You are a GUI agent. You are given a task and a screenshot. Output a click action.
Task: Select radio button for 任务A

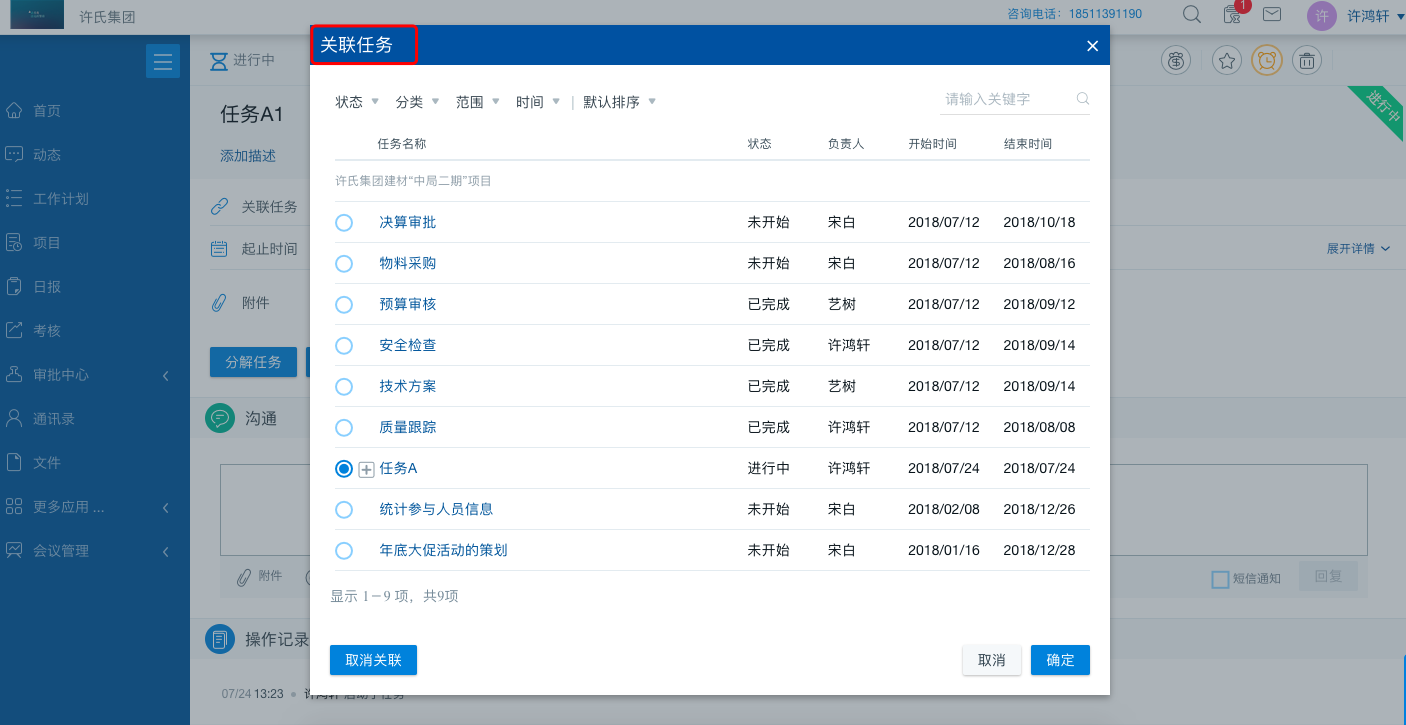pos(344,468)
